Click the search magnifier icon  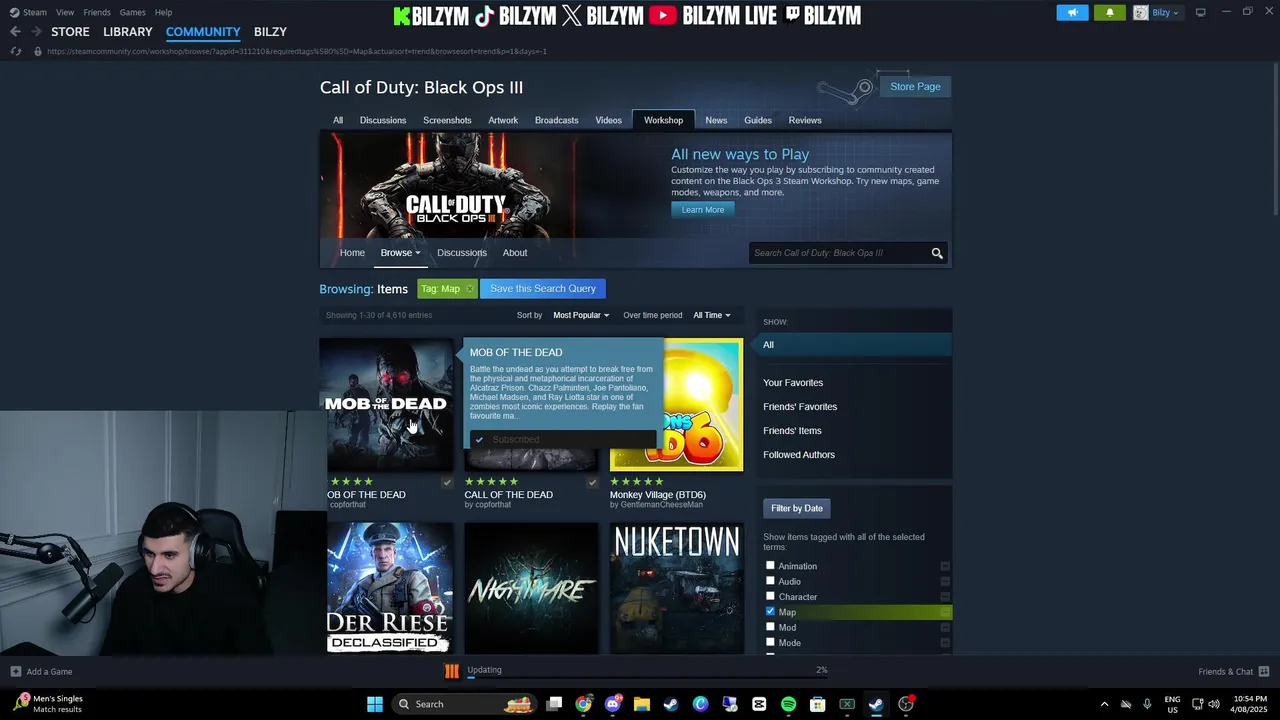[x=937, y=253]
